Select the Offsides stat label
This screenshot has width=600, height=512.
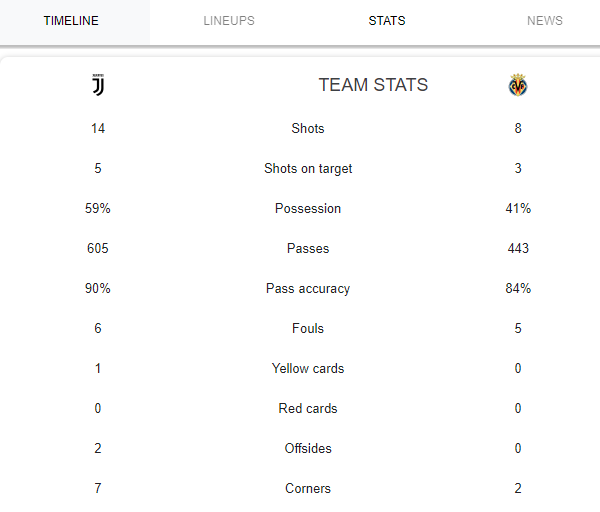point(308,448)
